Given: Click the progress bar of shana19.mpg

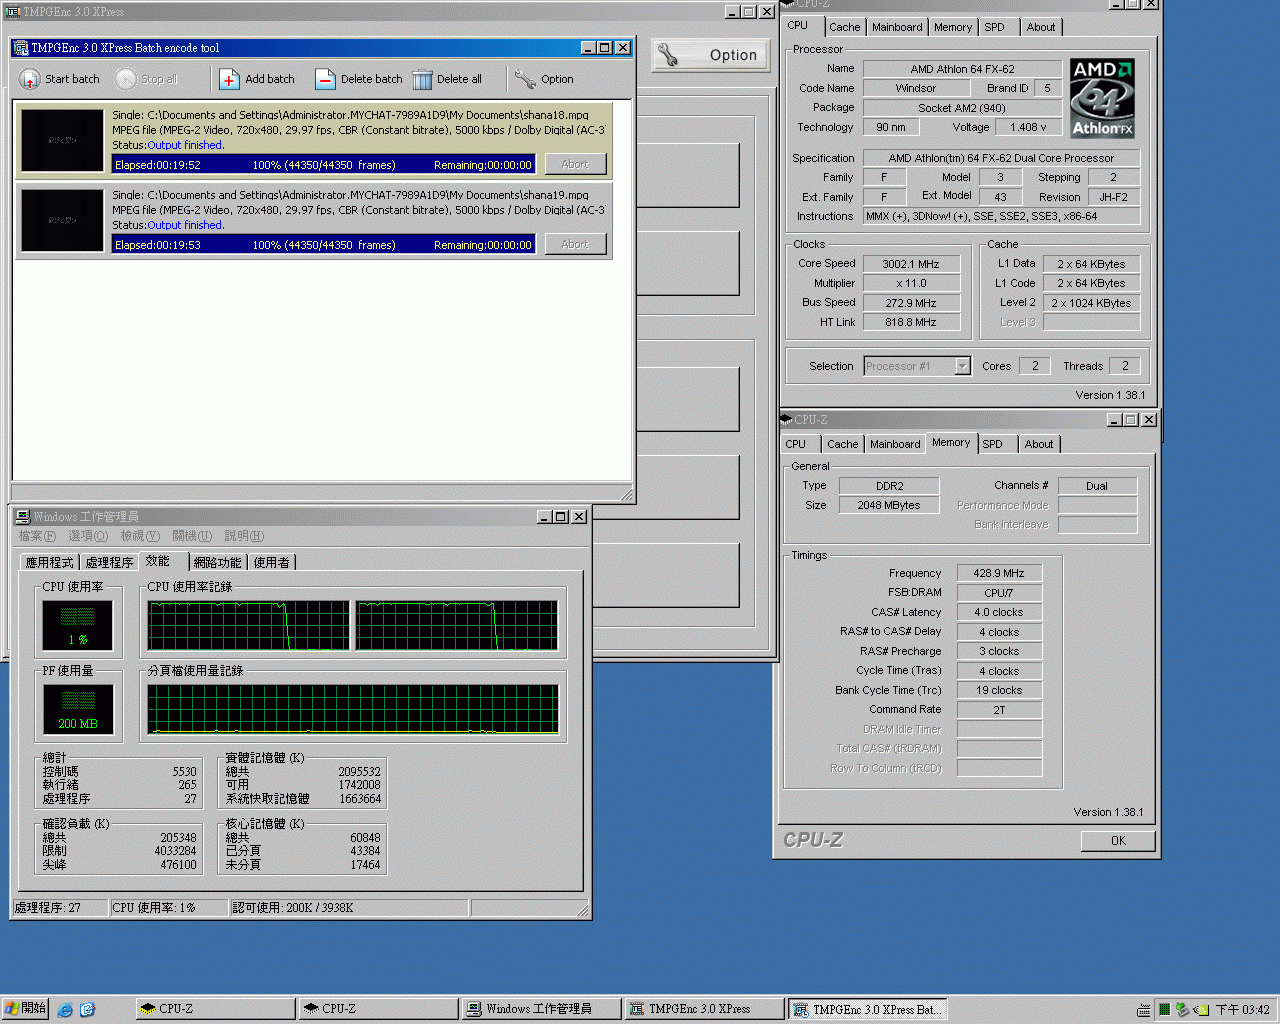Looking at the screenshot, I should (323, 245).
